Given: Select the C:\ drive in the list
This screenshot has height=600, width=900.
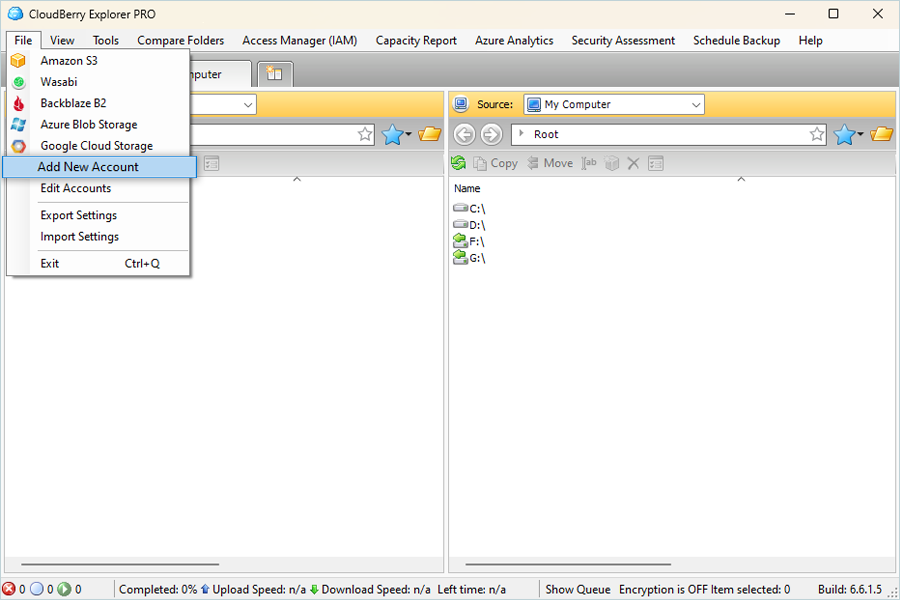Looking at the screenshot, I should tap(470, 208).
